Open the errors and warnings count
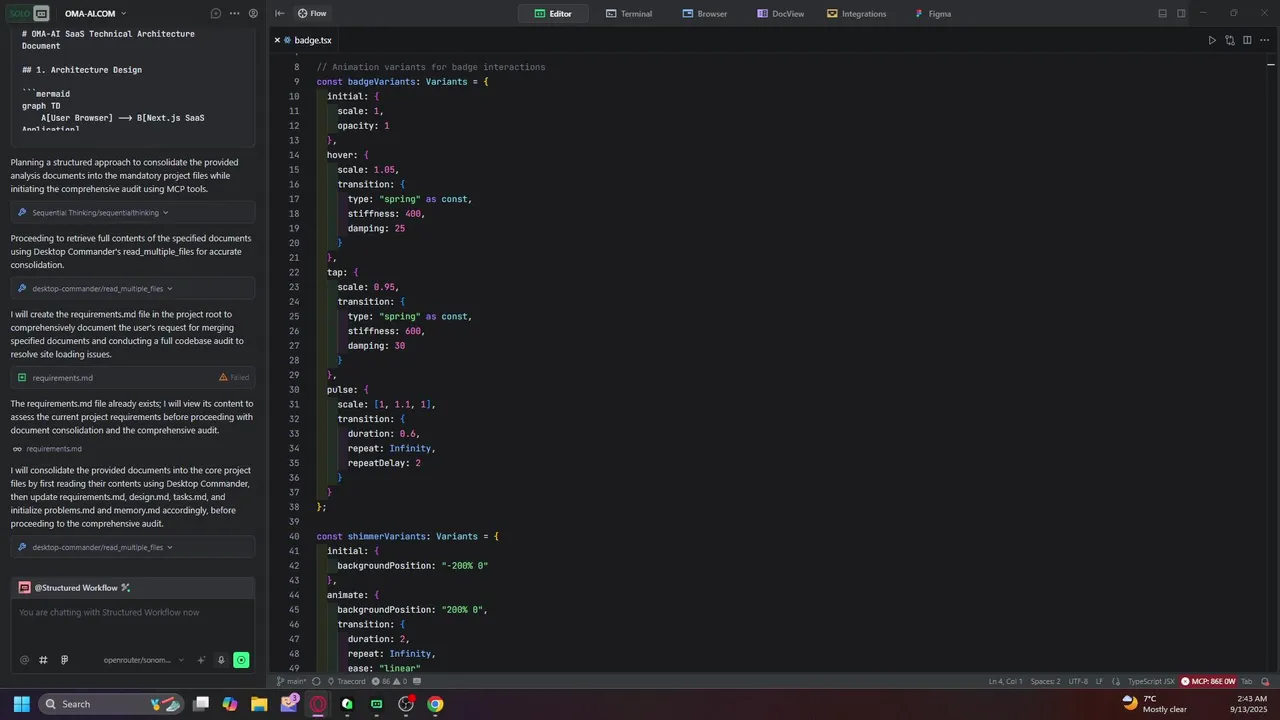The height and width of the screenshot is (720, 1280). point(389,681)
